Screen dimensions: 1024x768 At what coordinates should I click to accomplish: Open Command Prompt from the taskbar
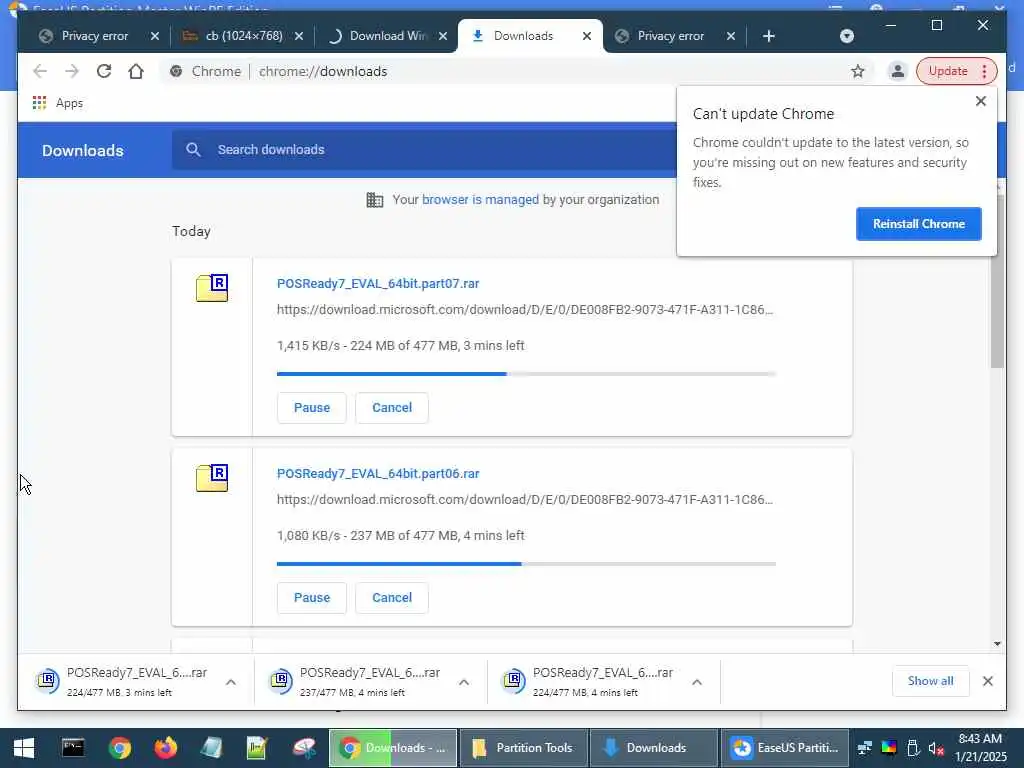(x=72, y=748)
